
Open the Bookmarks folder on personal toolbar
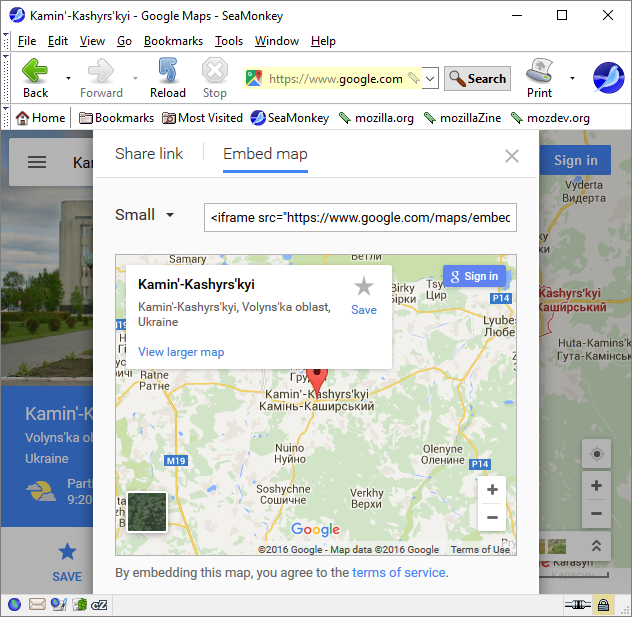point(116,118)
